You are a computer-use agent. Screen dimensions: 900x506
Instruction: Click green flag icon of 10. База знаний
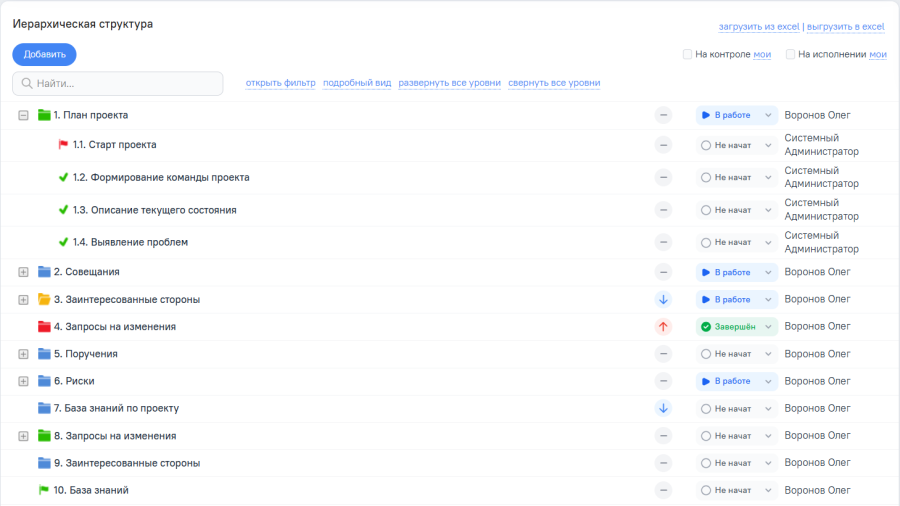tap(44, 490)
